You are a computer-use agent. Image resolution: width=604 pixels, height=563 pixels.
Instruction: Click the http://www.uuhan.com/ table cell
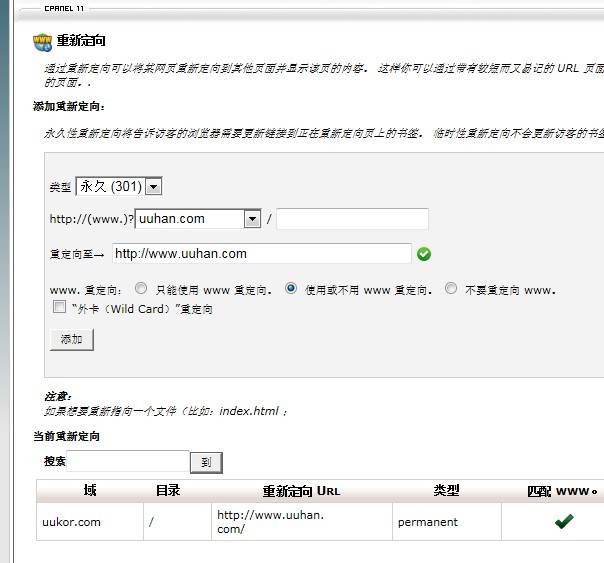point(302,522)
